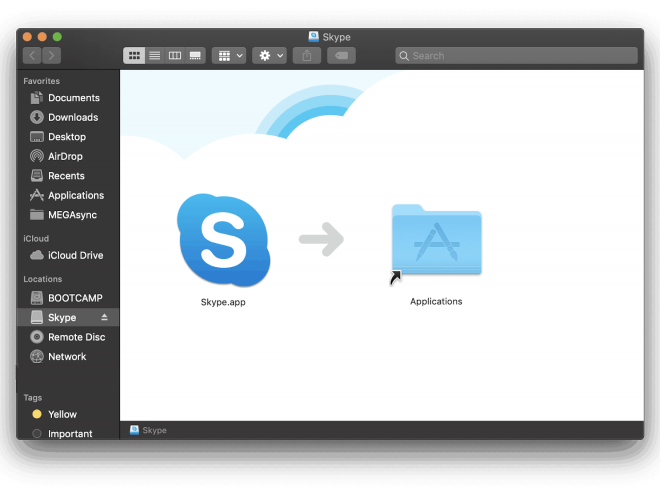Open Network in the sidebar
Image resolution: width=660 pixels, height=495 pixels.
(x=68, y=357)
